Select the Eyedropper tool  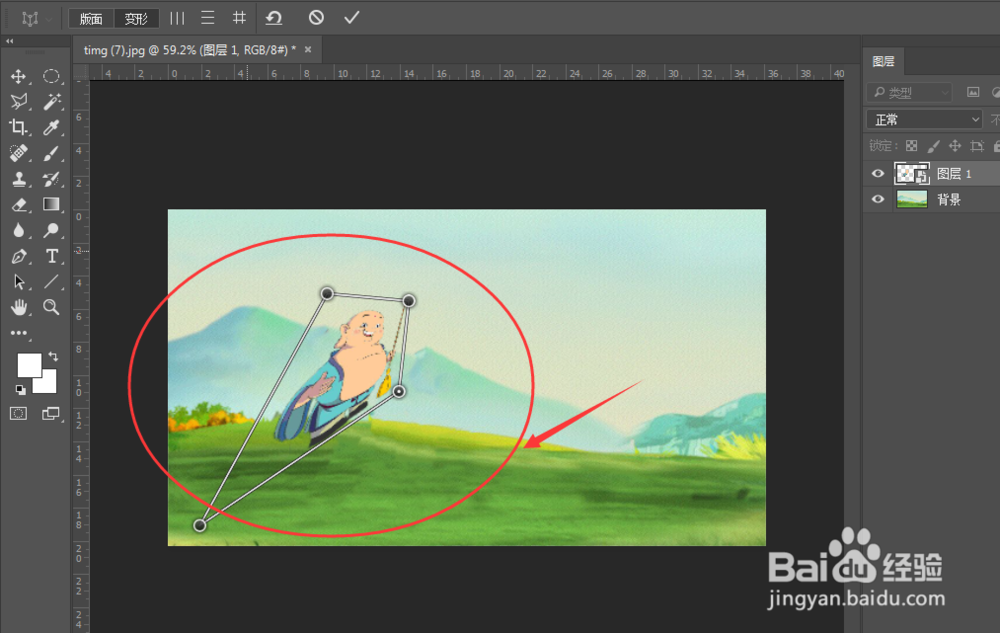[51, 127]
